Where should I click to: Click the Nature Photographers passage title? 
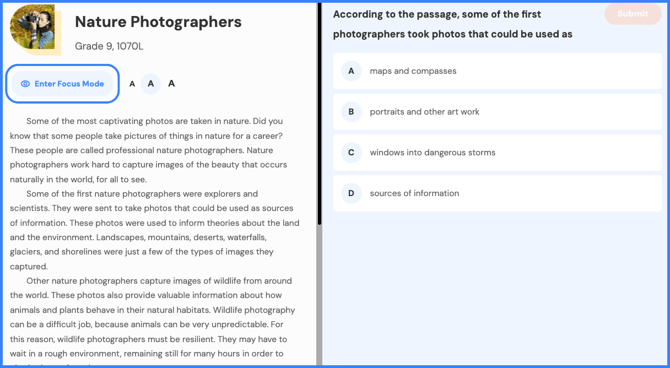(158, 22)
